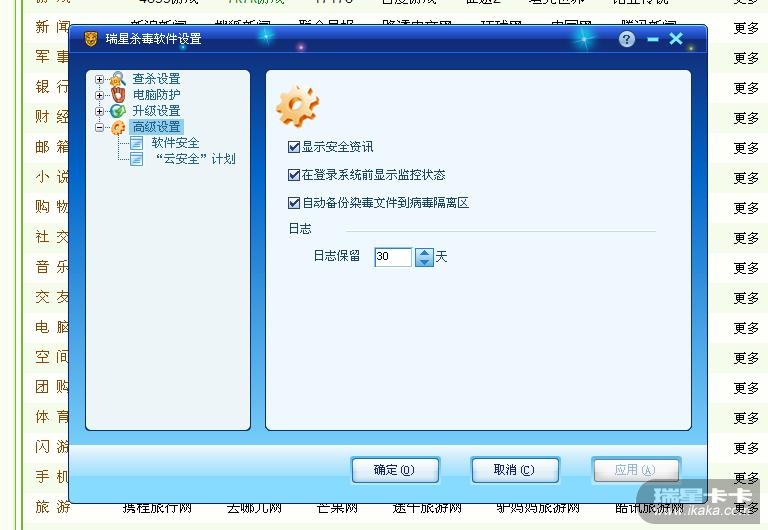Click the 应用(A) button

coord(635,470)
